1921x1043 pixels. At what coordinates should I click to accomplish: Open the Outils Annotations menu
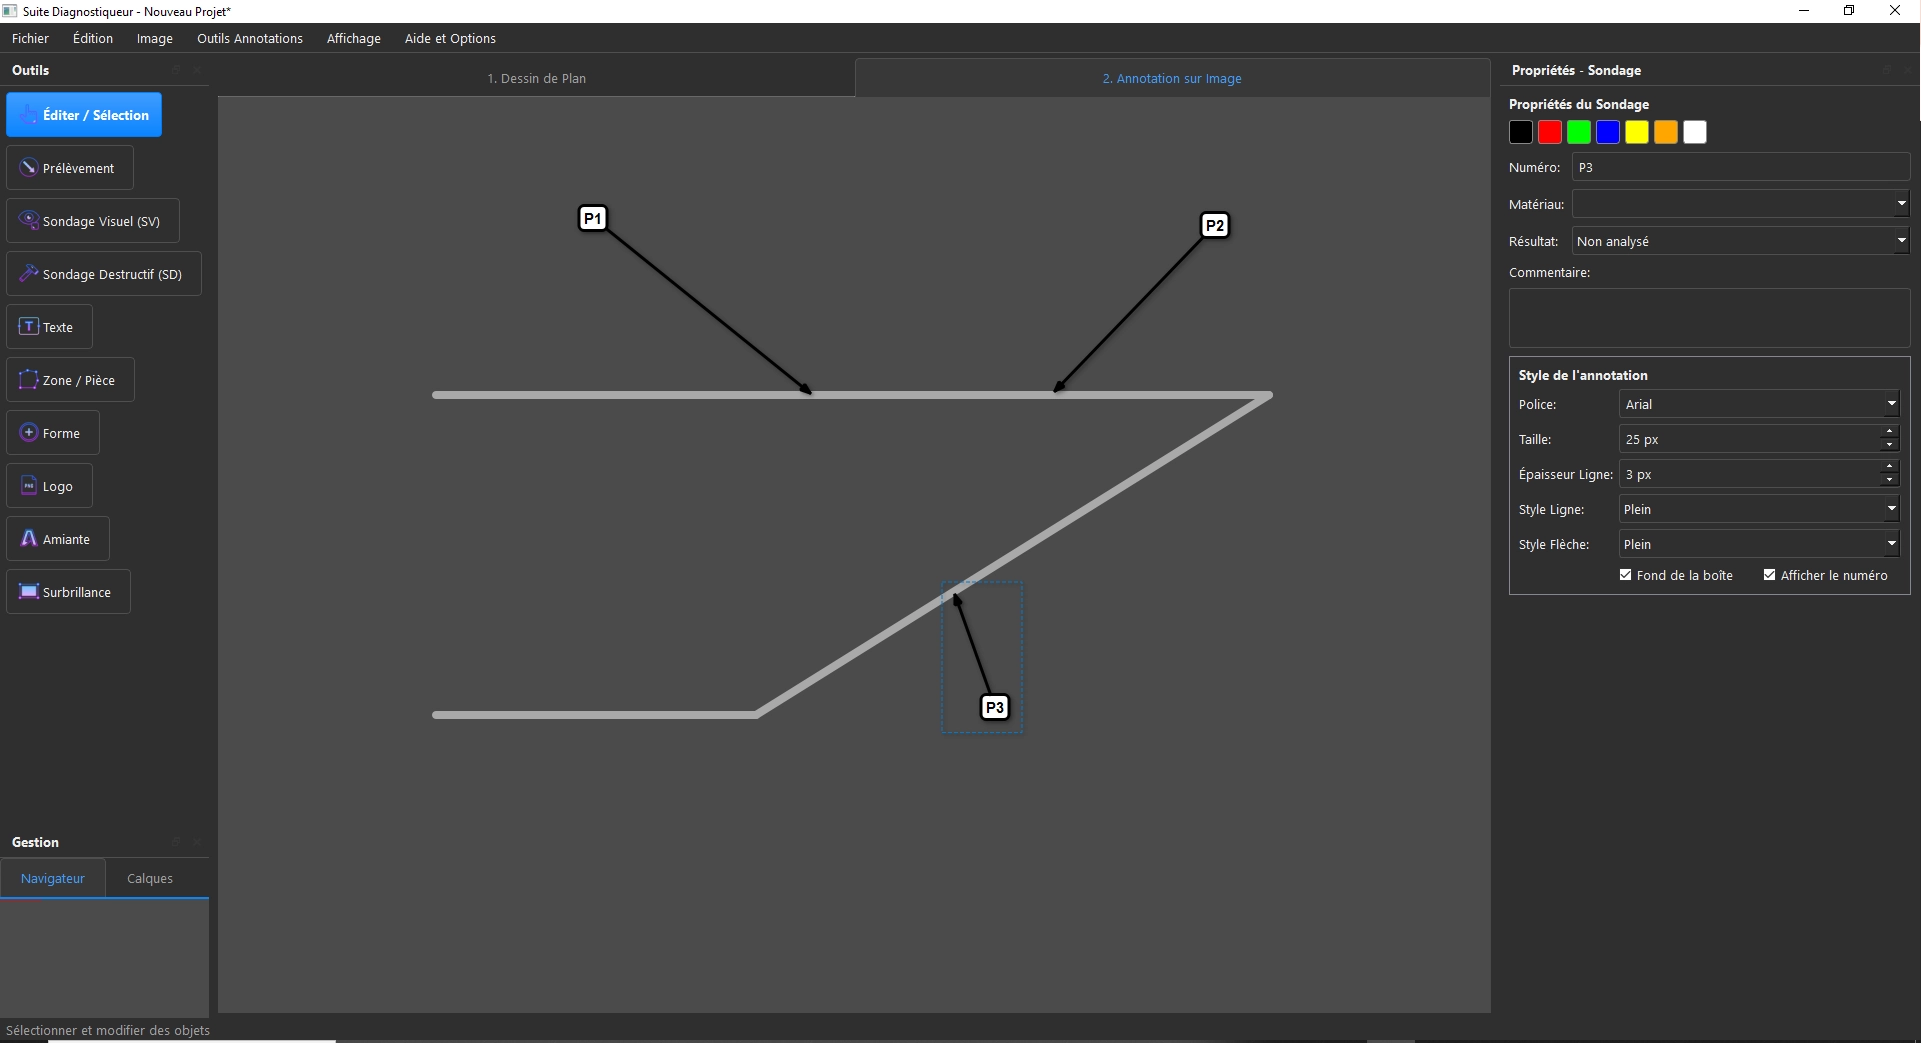tap(249, 38)
